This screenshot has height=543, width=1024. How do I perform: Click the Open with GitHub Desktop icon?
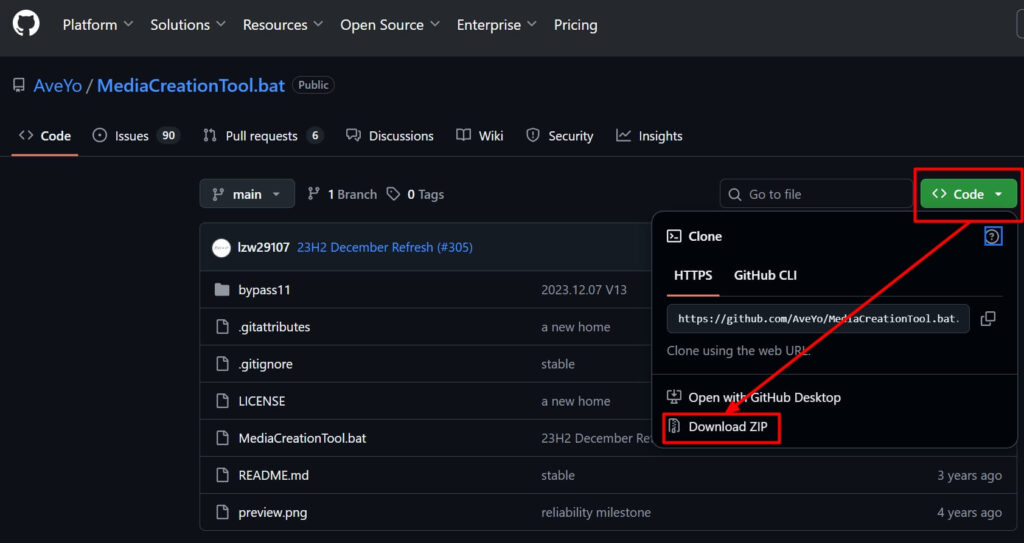pyautogui.click(x=674, y=397)
